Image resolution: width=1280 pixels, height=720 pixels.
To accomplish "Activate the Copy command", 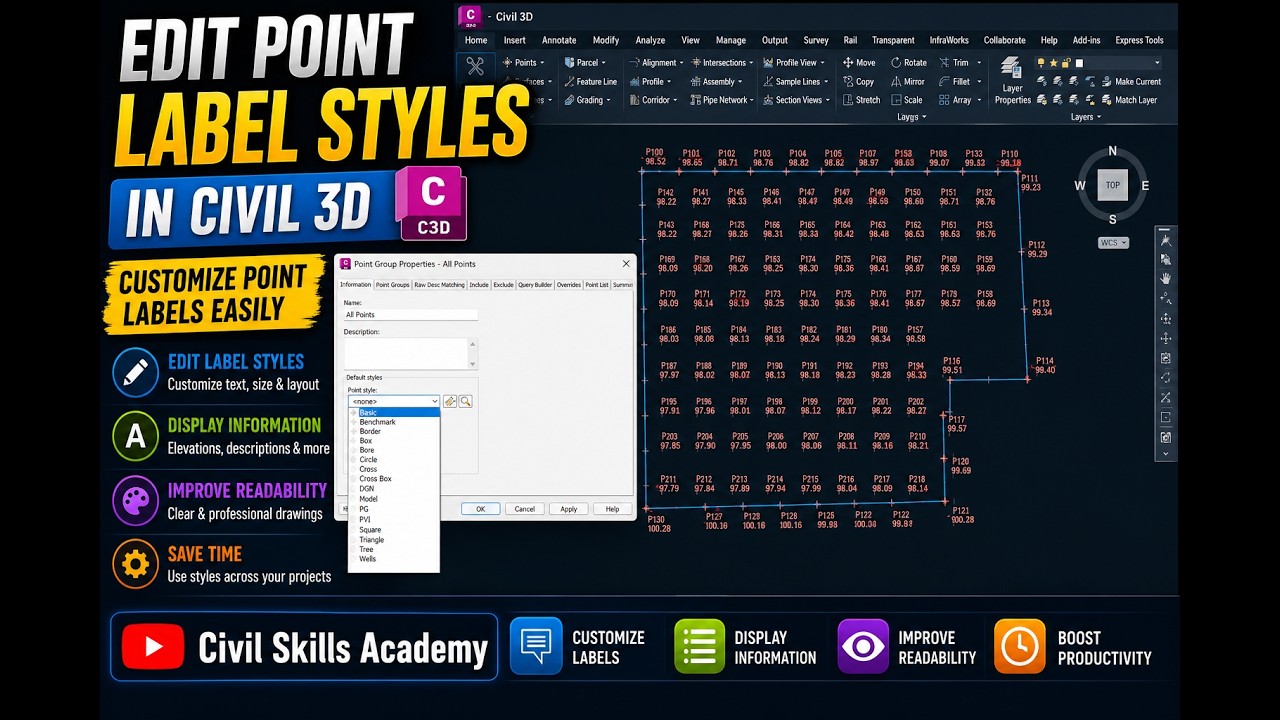I will pos(858,82).
